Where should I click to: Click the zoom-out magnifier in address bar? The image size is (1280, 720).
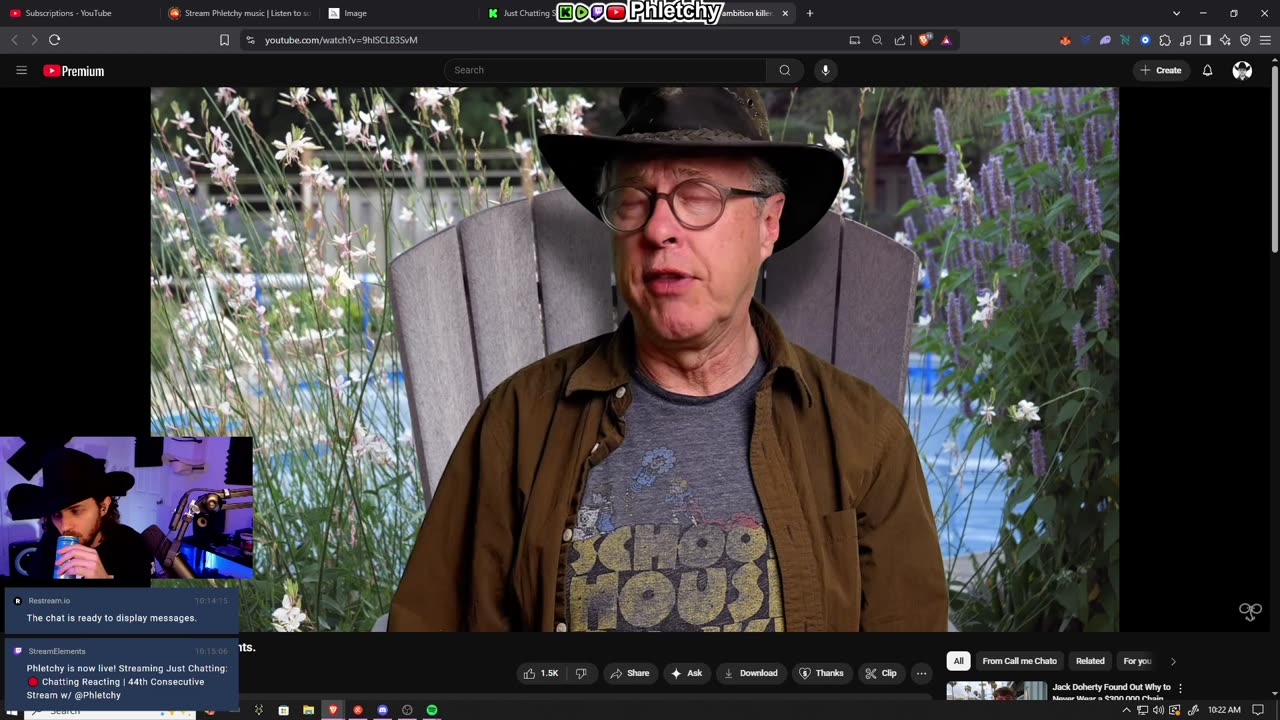(x=877, y=40)
